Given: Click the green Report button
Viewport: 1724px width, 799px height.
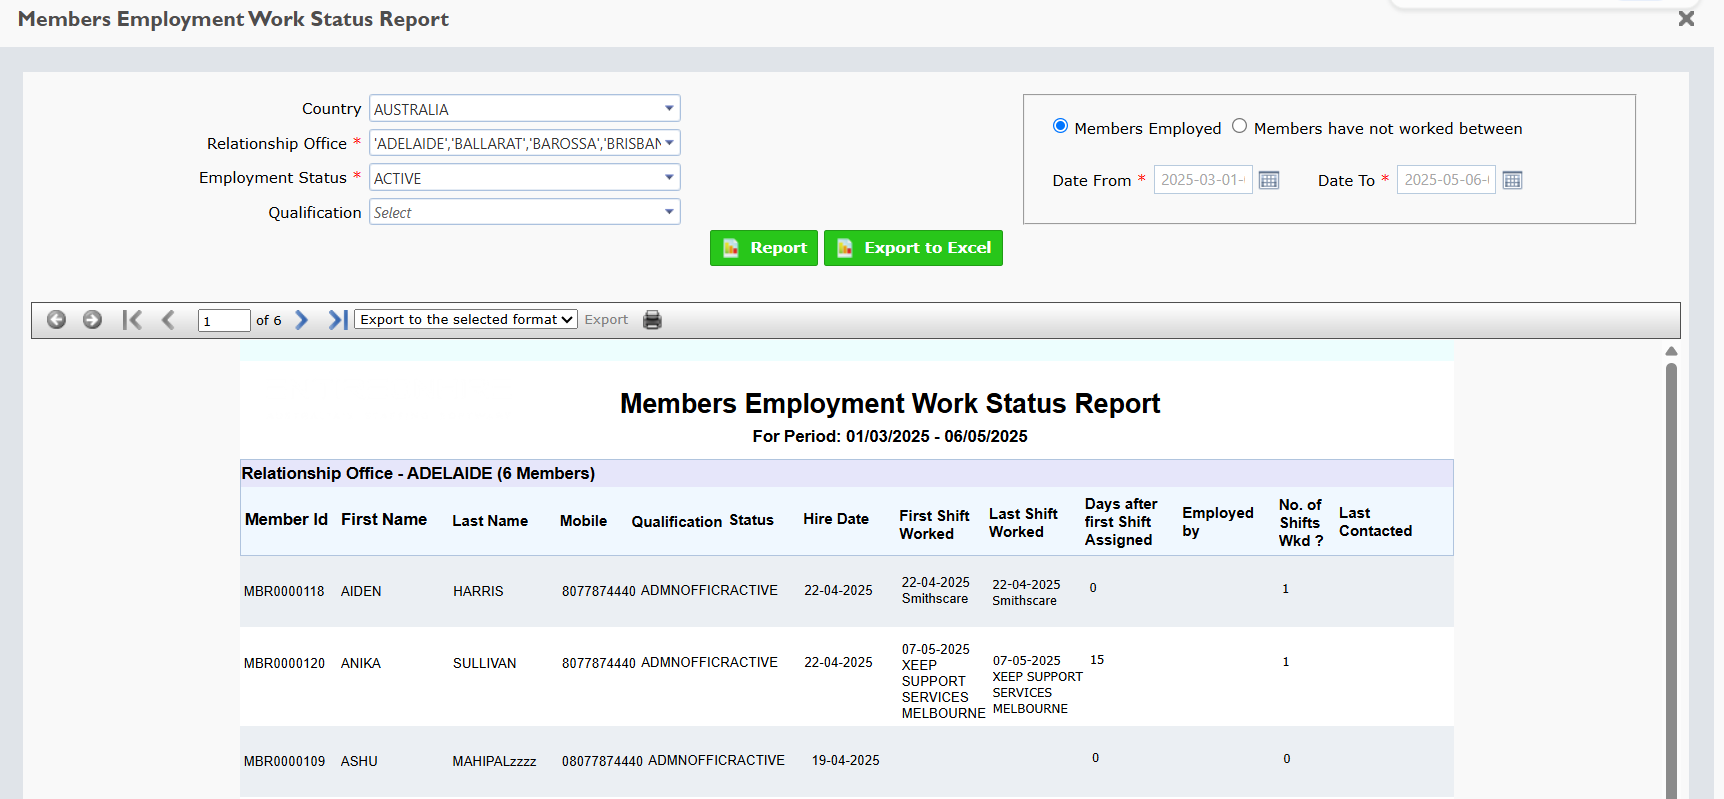Looking at the screenshot, I should pyautogui.click(x=764, y=248).
